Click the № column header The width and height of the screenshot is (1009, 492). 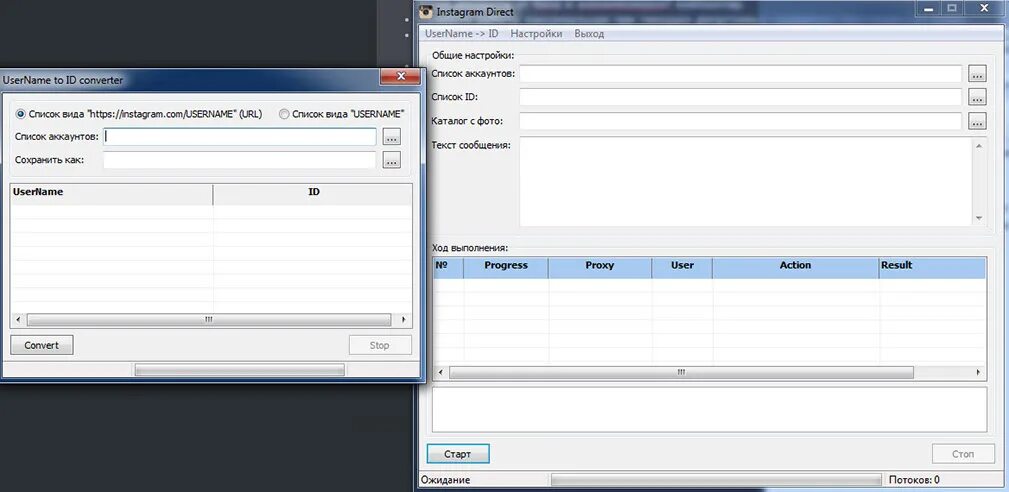point(449,268)
